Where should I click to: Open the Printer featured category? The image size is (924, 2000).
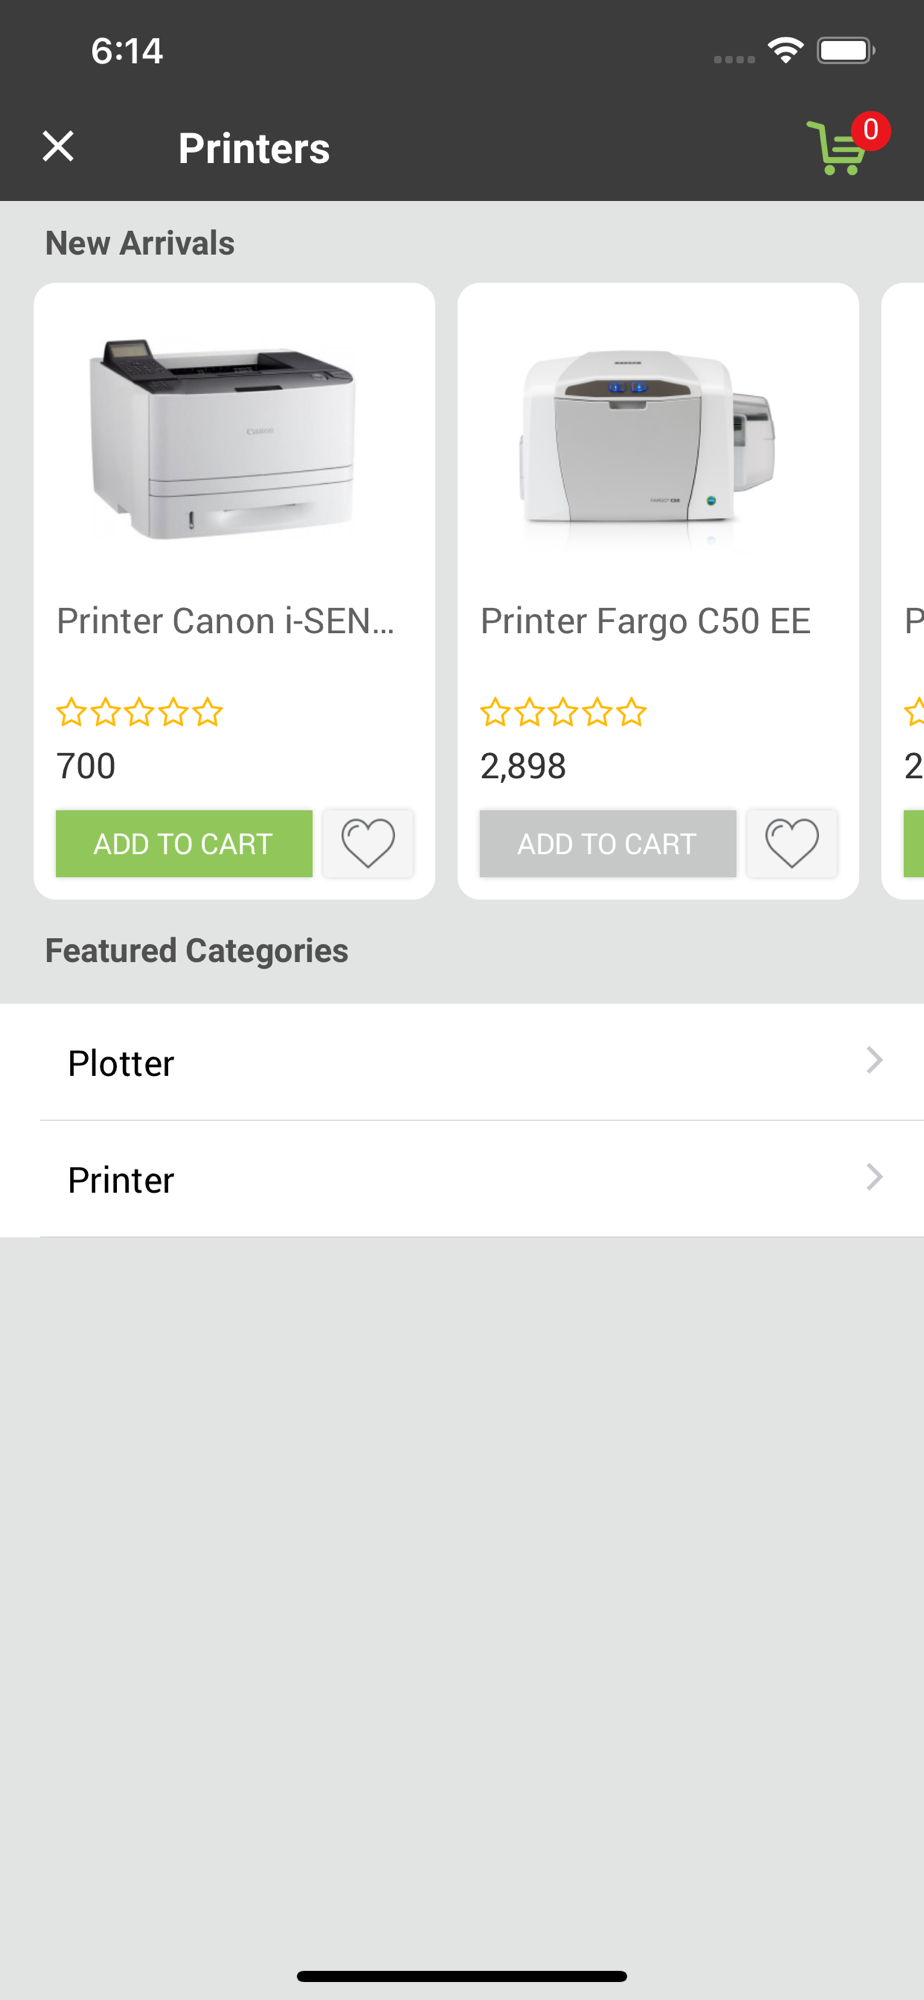121,1180
